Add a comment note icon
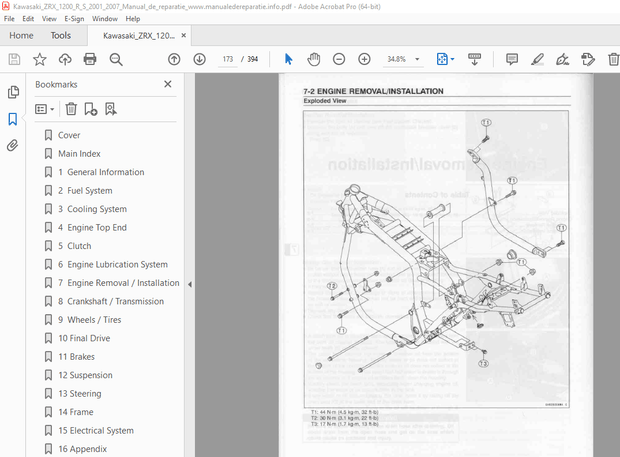620x457 pixels. tap(512, 59)
